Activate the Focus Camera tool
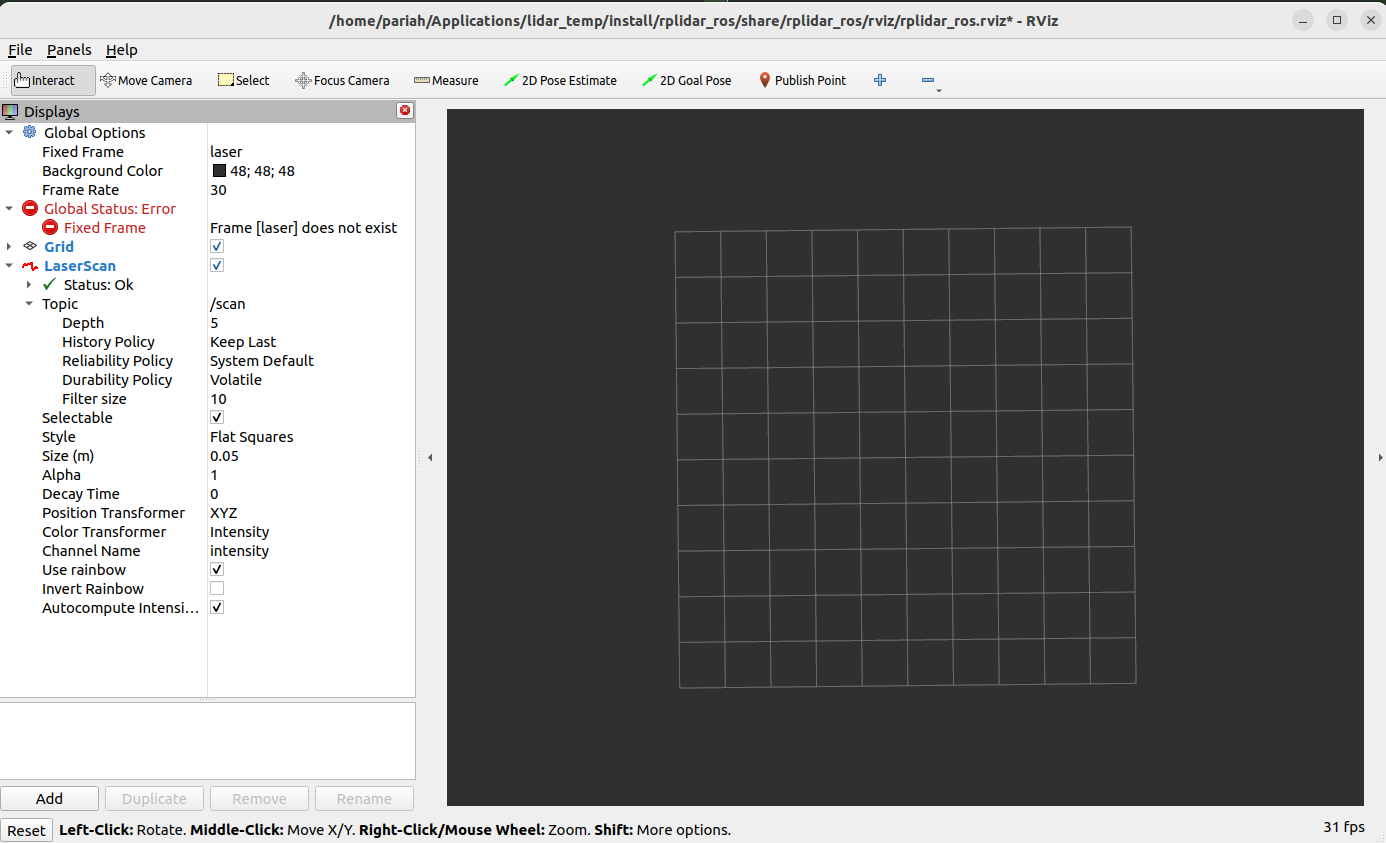 (x=342, y=80)
